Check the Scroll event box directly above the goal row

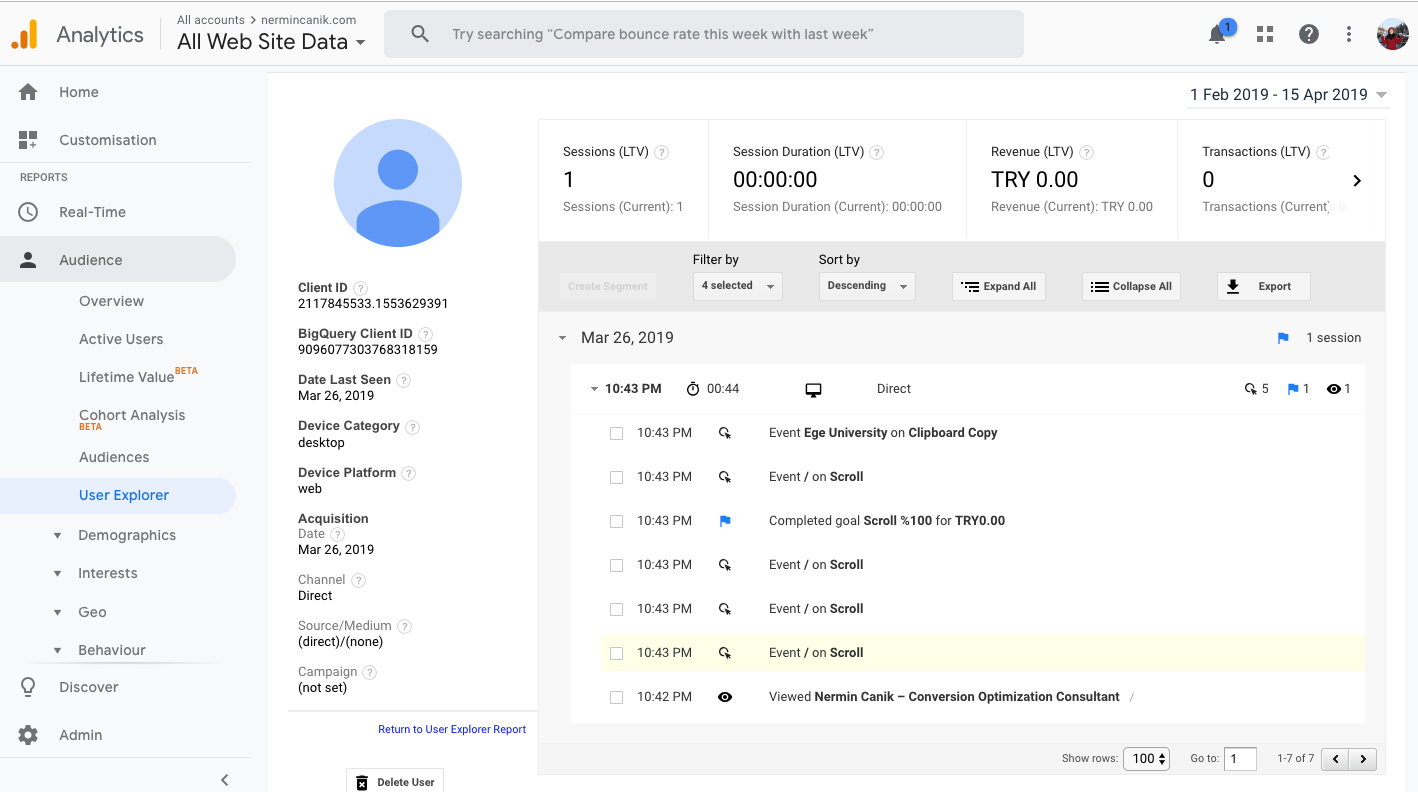(x=616, y=477)
